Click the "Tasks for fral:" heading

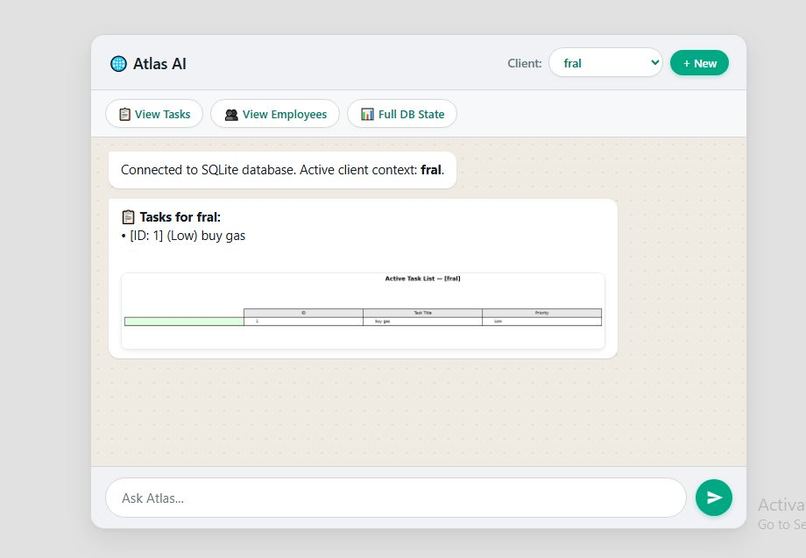coord(180,217)
